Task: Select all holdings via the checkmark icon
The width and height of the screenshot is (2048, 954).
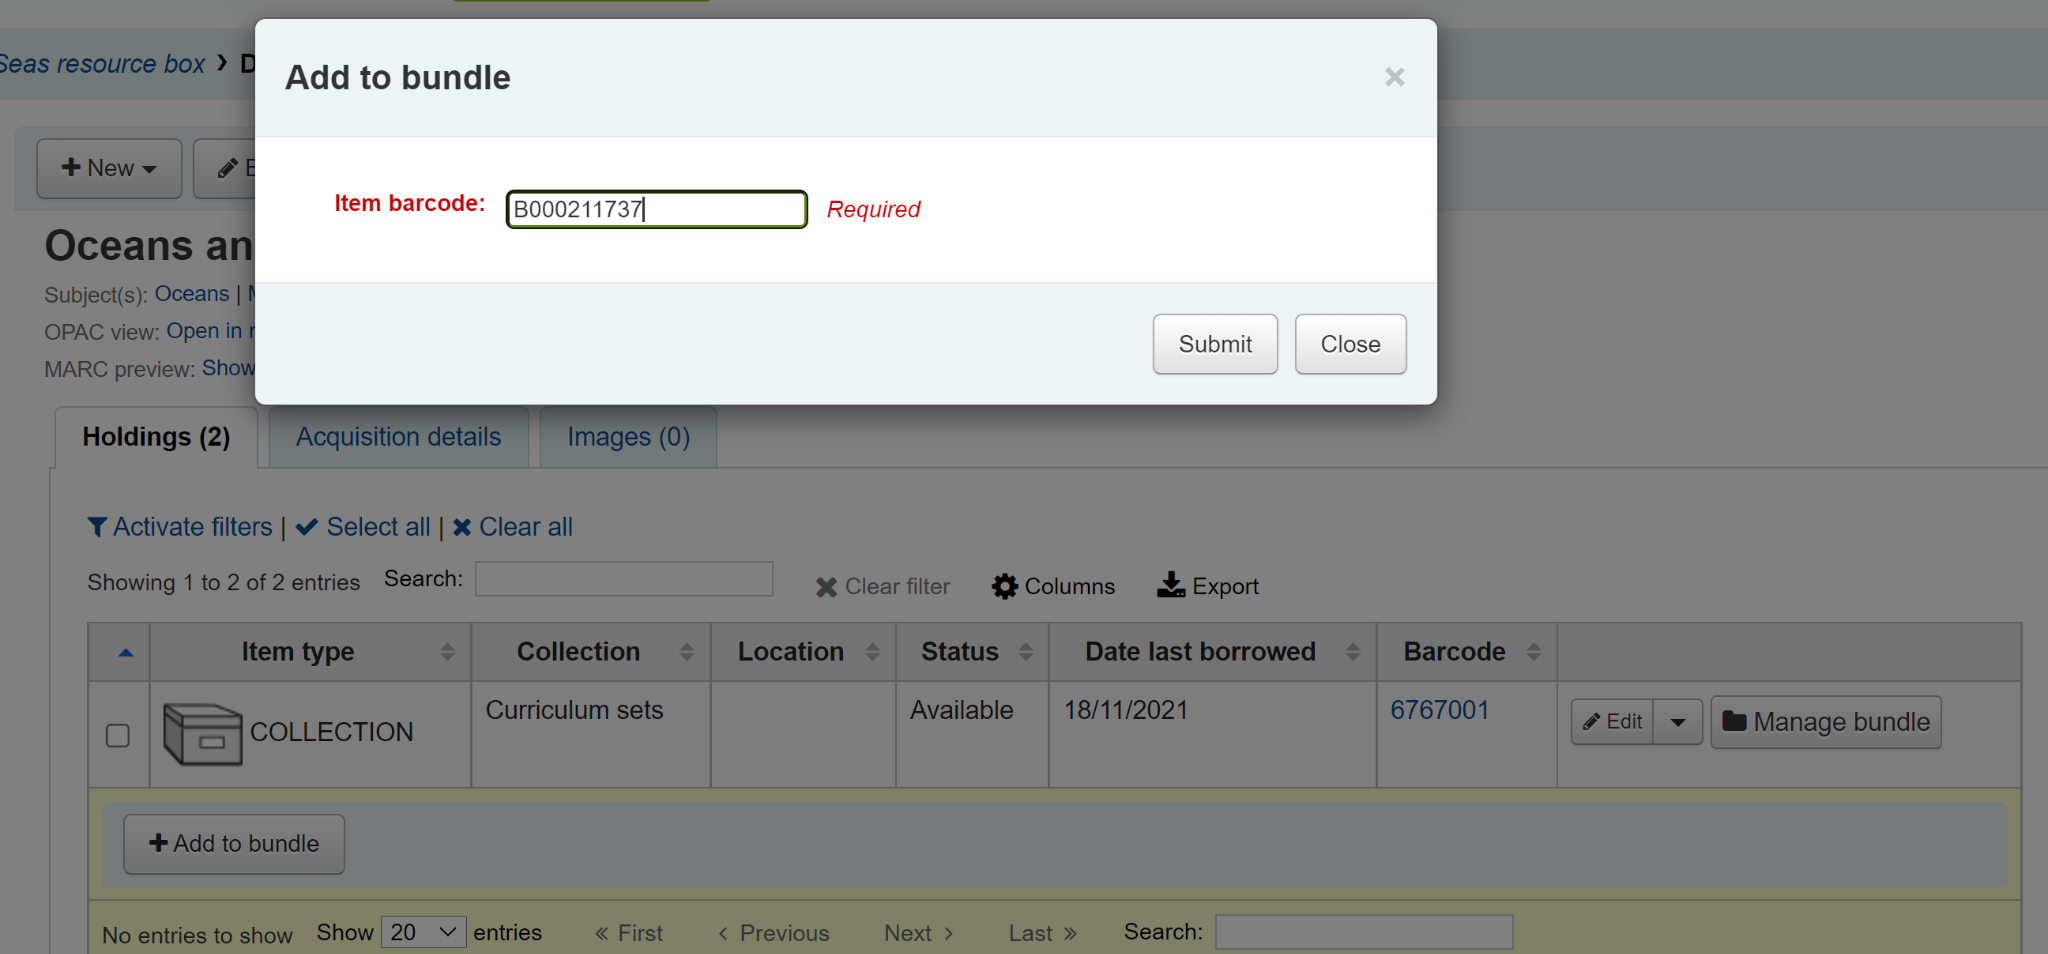Action: (x=307, y=527)
